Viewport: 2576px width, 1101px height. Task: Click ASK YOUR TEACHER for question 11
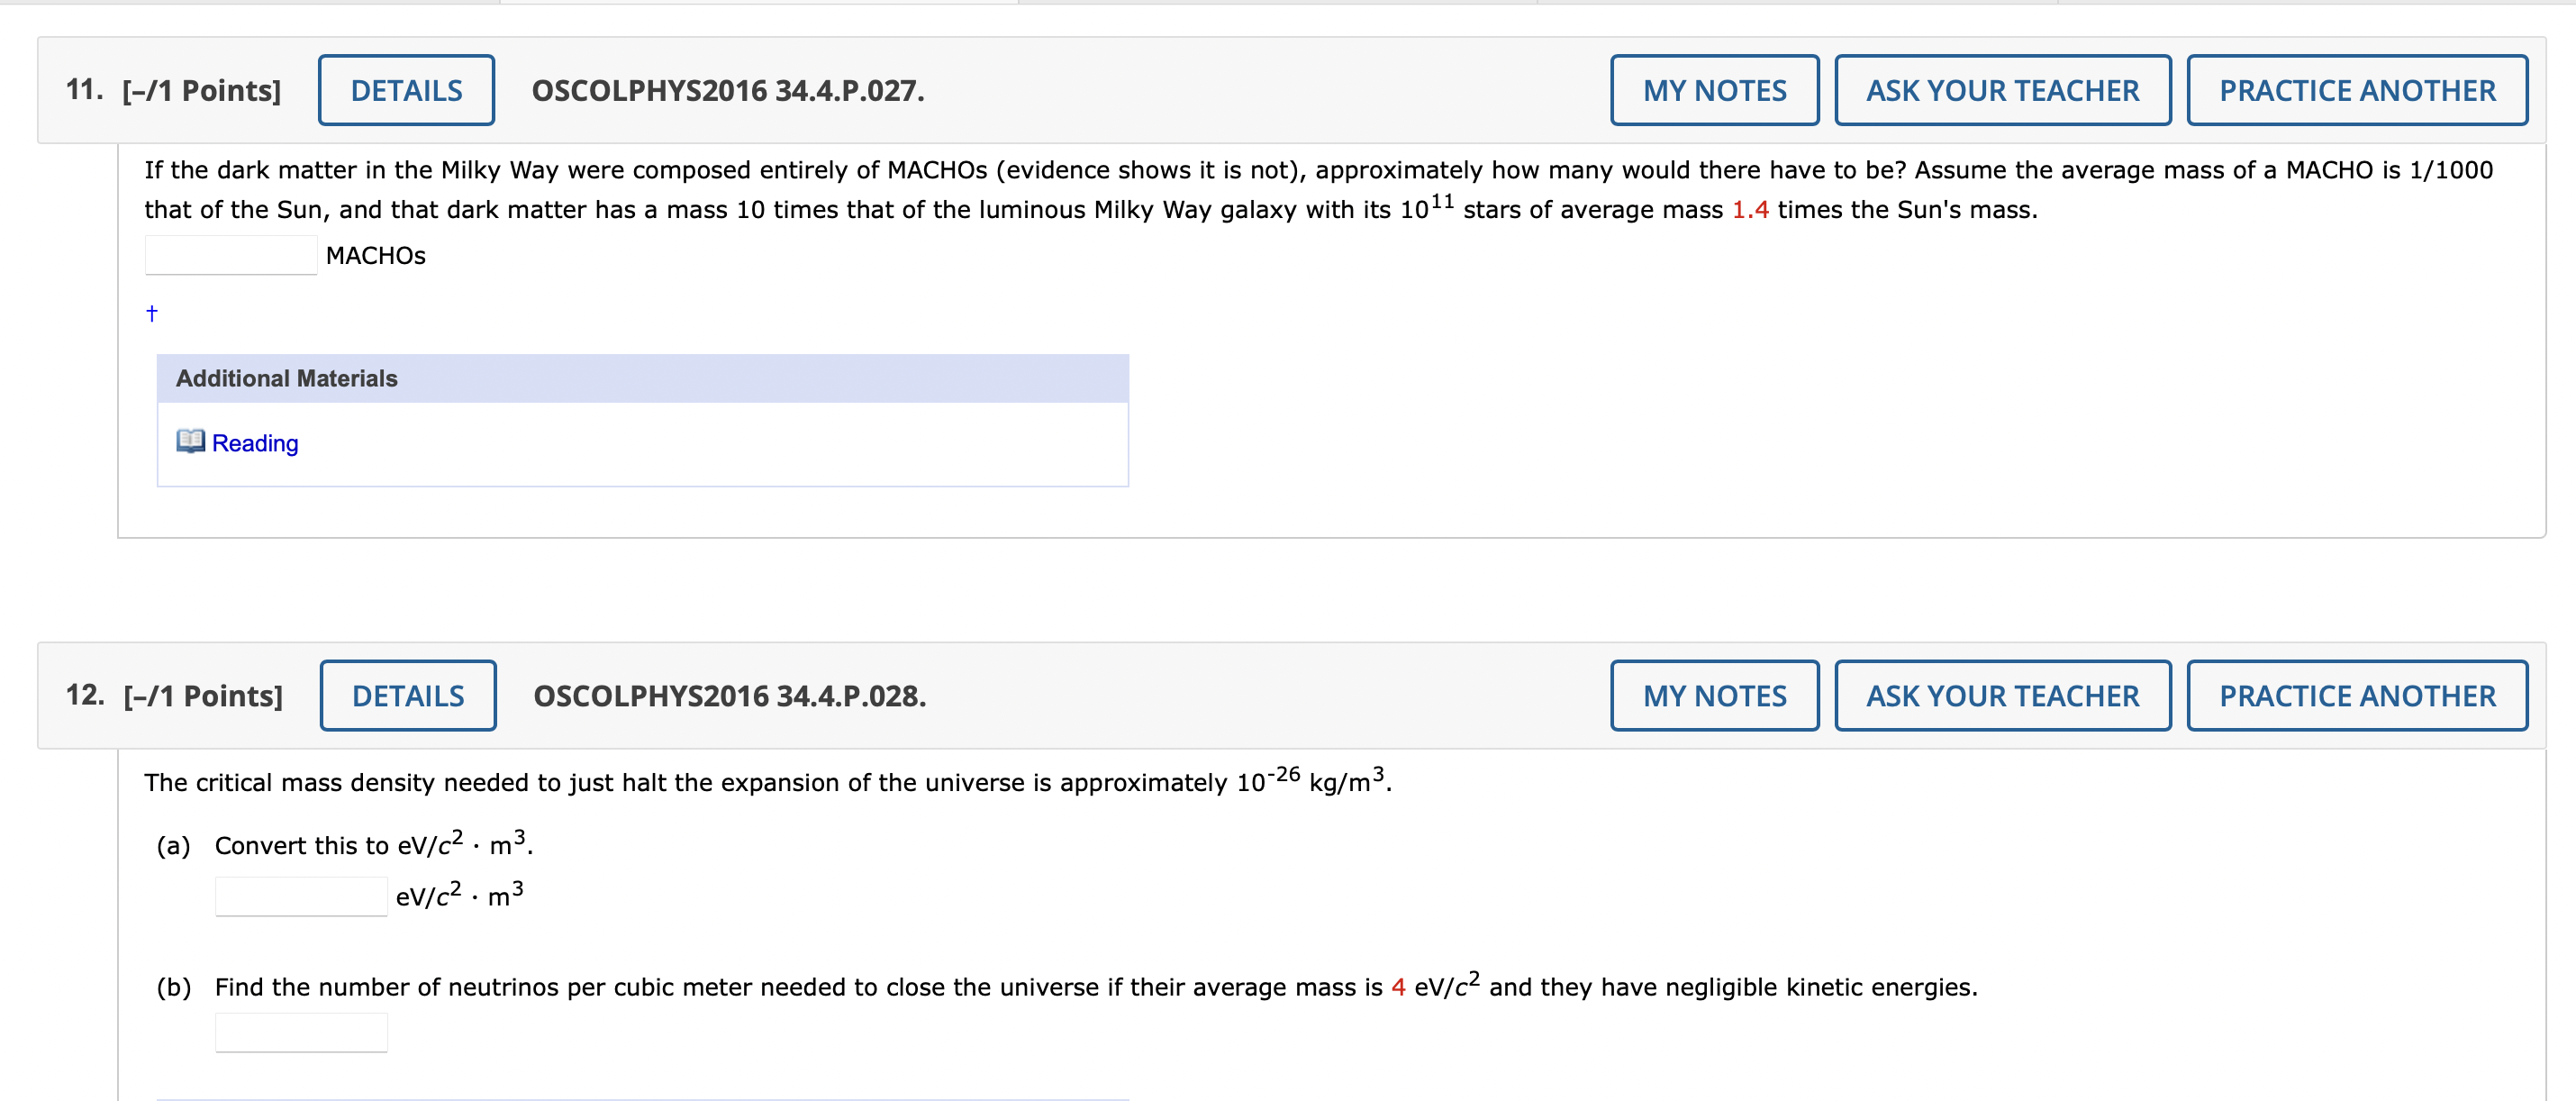(2003, 89)
